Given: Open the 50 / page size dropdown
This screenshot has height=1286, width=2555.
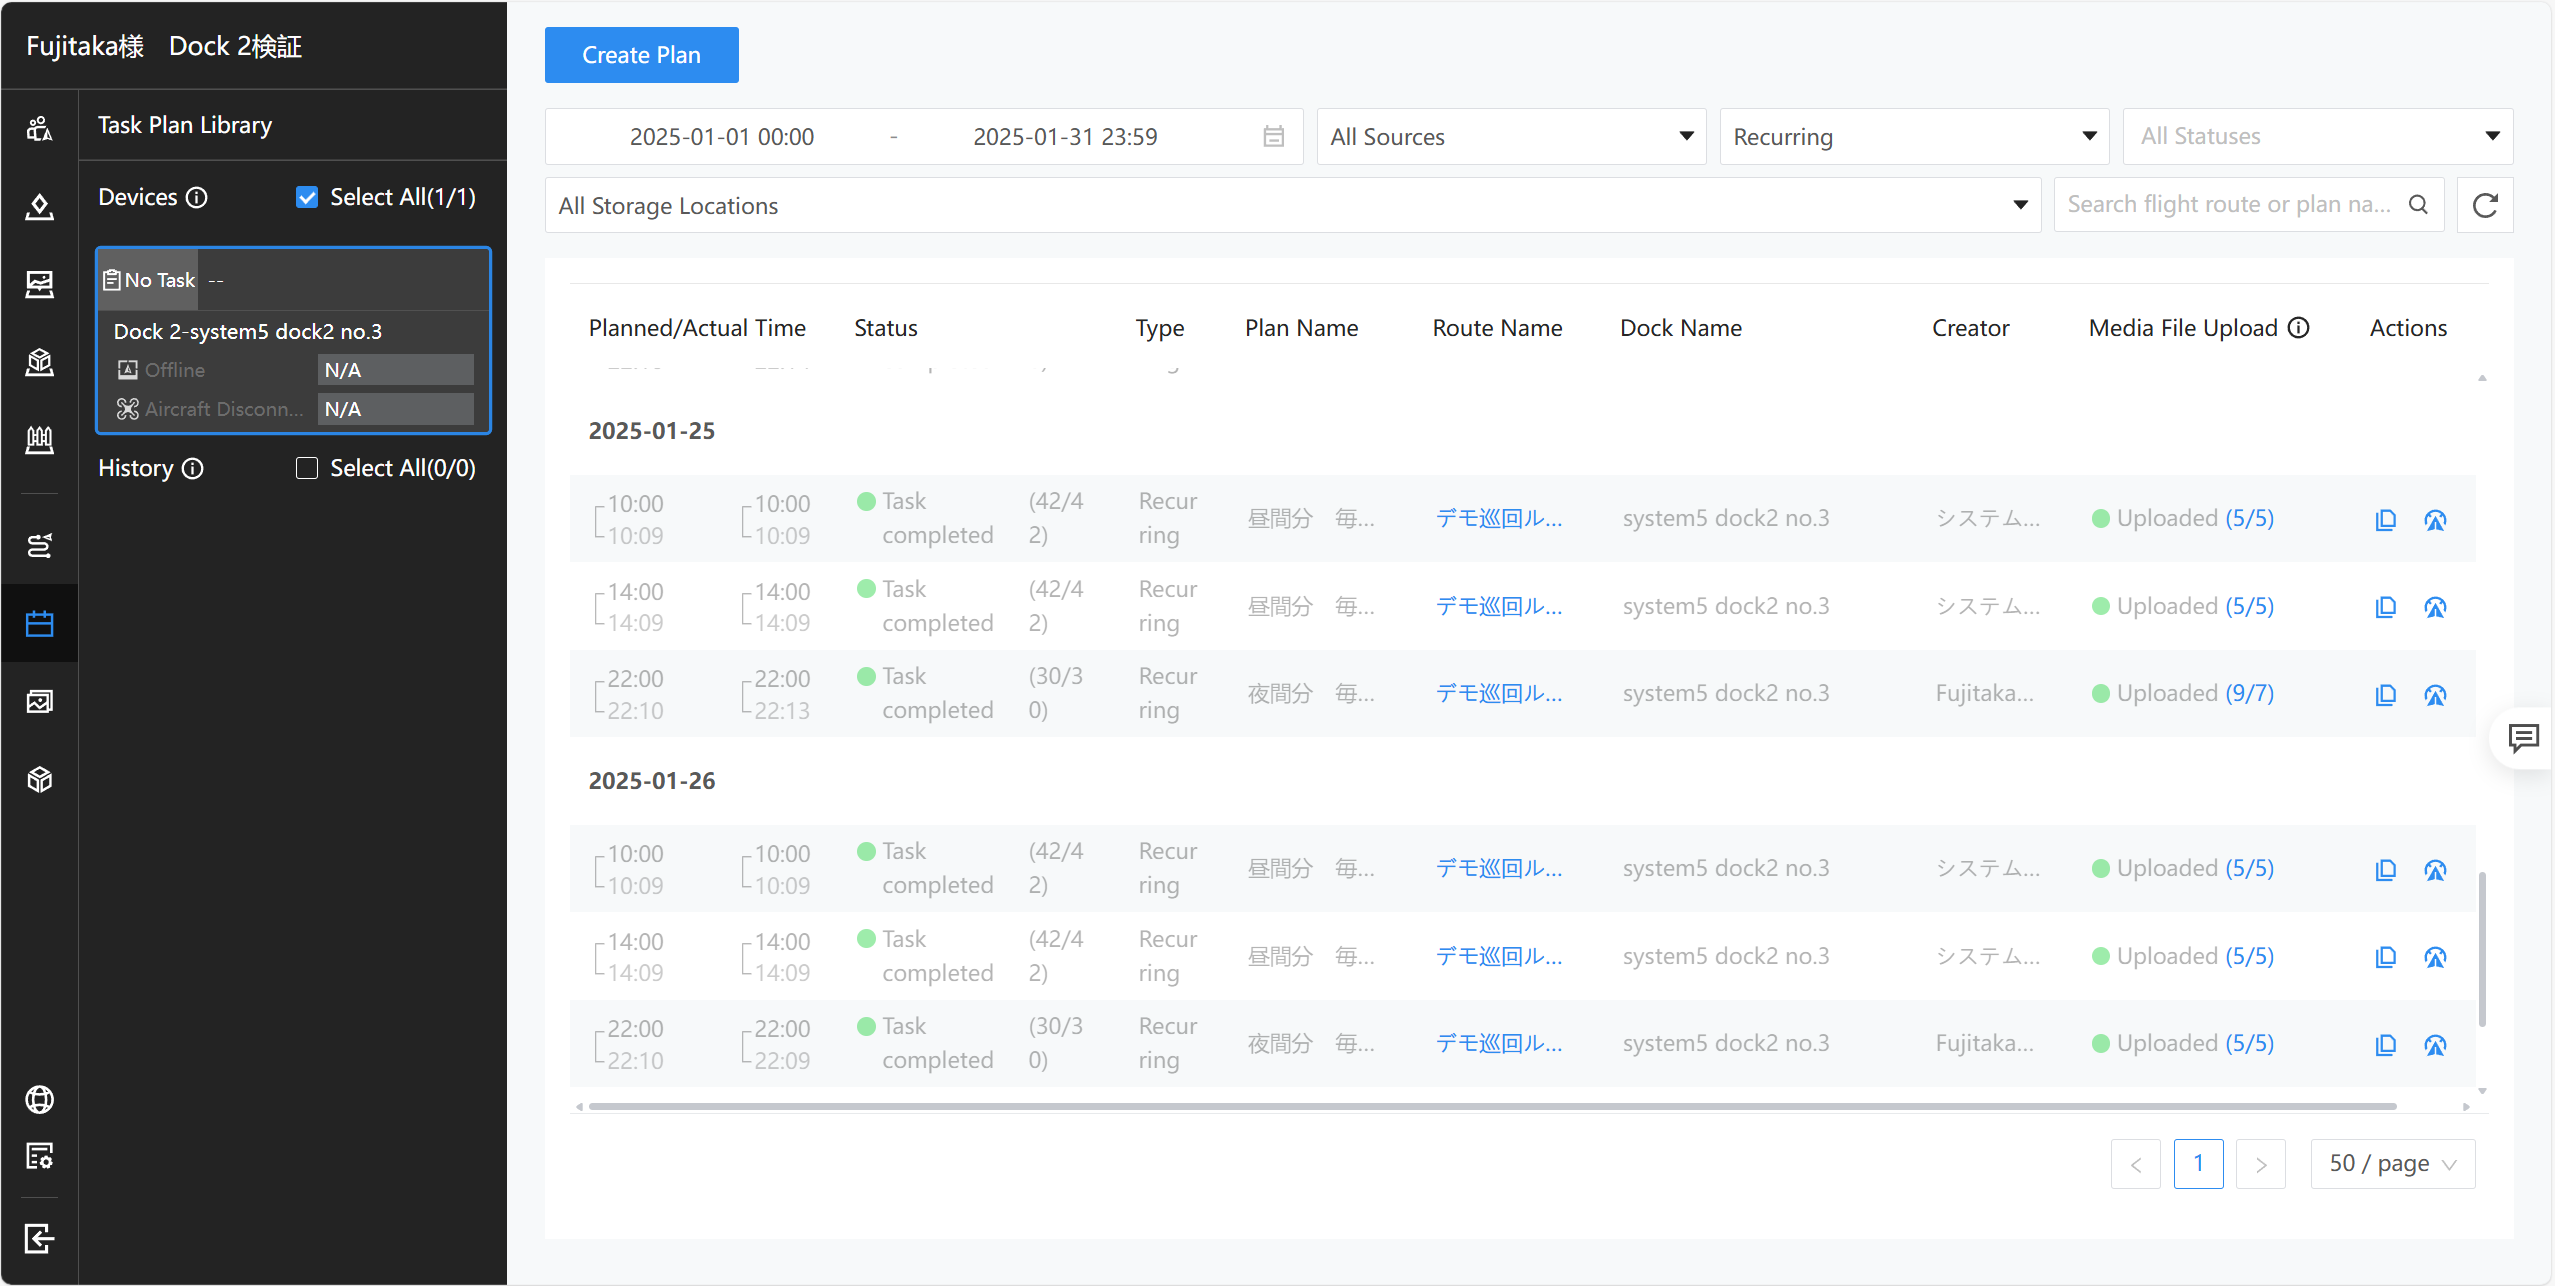Looking at the screenshot, I should 2392,1164.
